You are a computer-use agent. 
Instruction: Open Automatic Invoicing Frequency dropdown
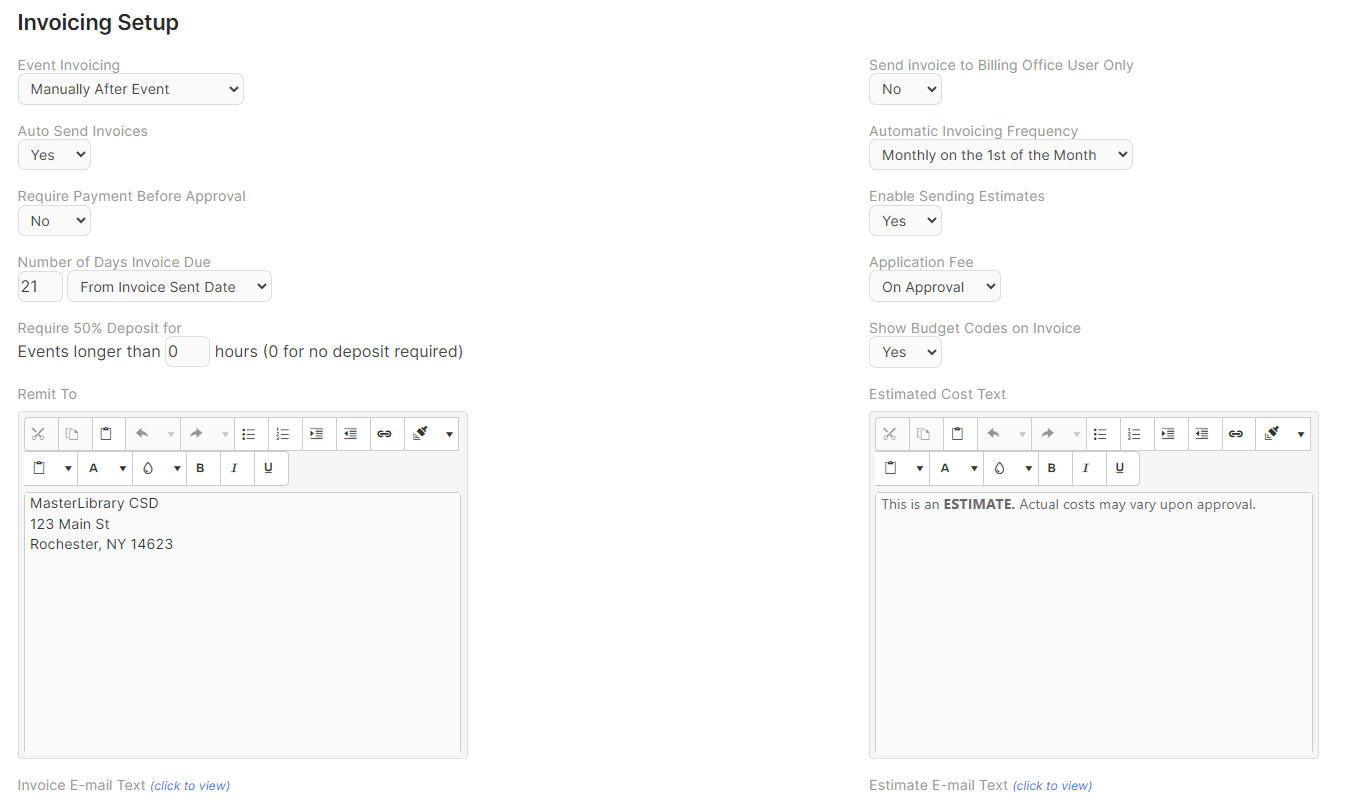(1001, 155)
